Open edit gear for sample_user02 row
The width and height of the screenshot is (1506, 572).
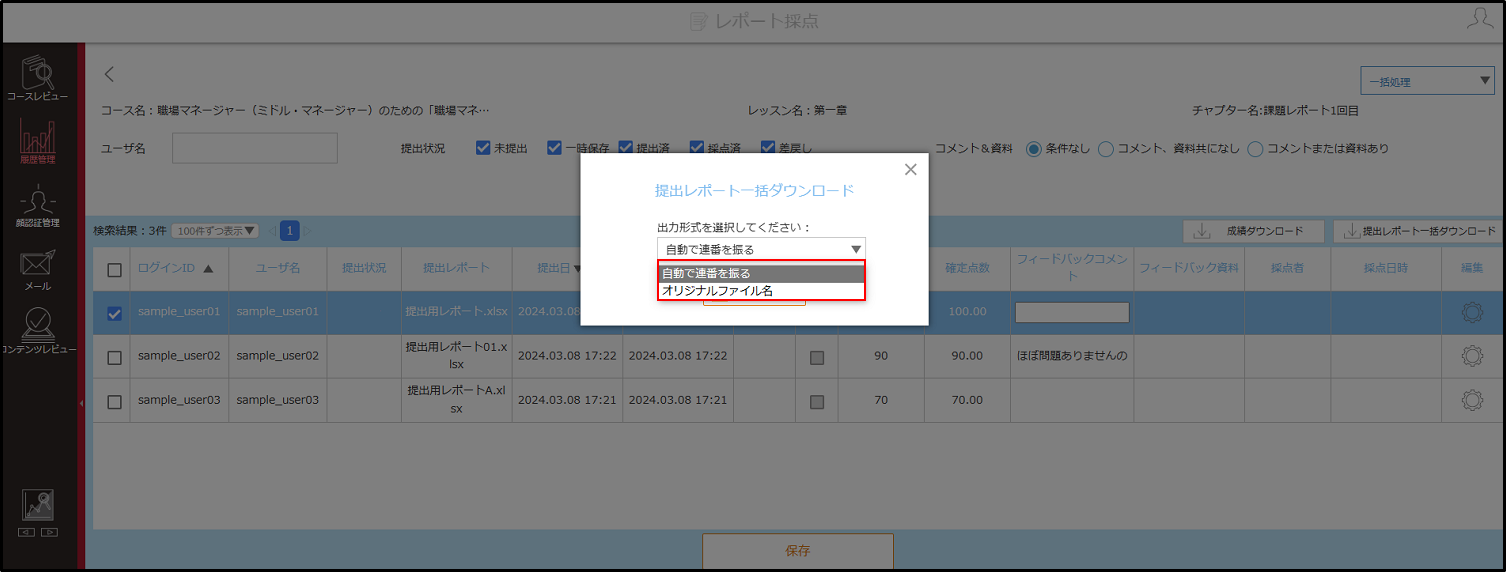point(1472,356)
